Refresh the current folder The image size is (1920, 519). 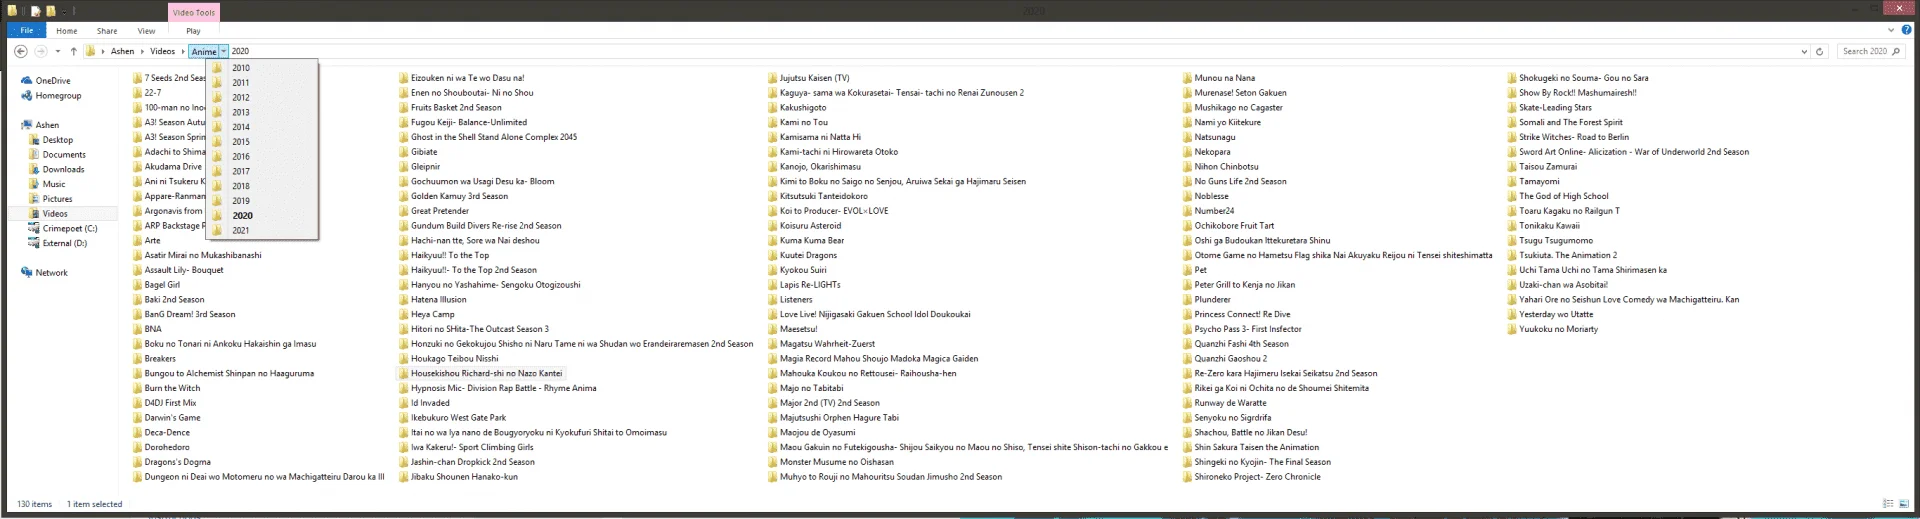[x=1819, y=51]
